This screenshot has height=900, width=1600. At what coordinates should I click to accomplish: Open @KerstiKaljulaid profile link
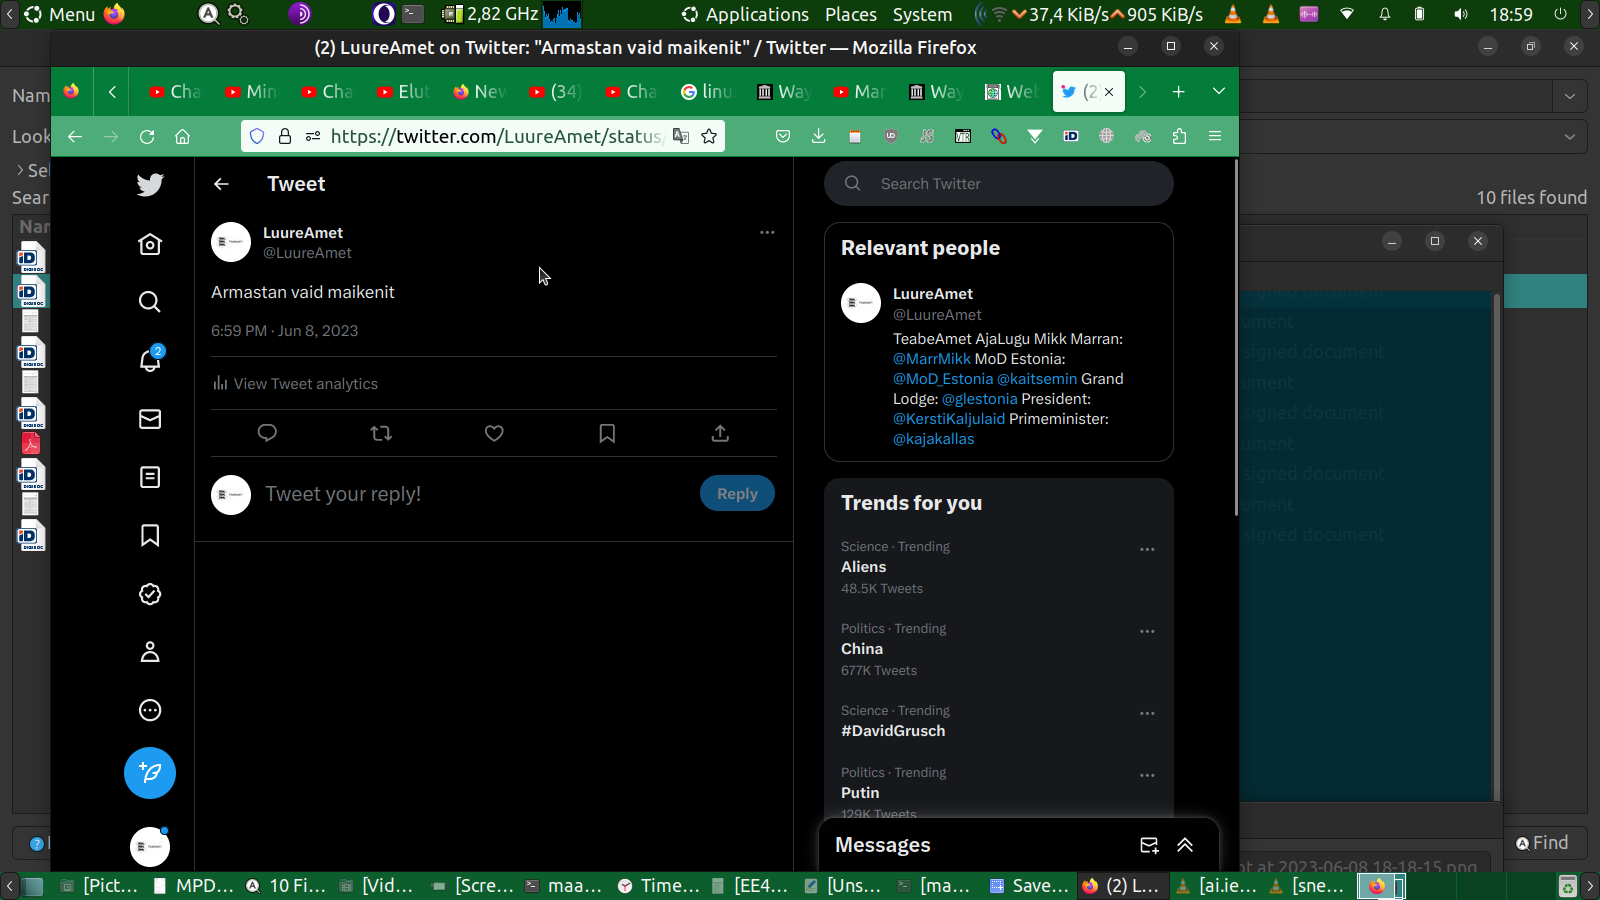(x=949, y=419)
